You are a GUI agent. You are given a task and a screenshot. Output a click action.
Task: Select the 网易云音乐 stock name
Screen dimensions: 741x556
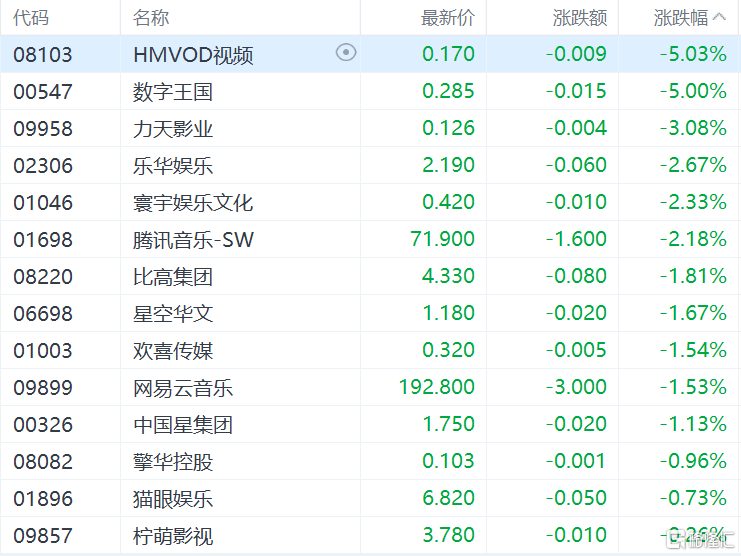point(183,387)
